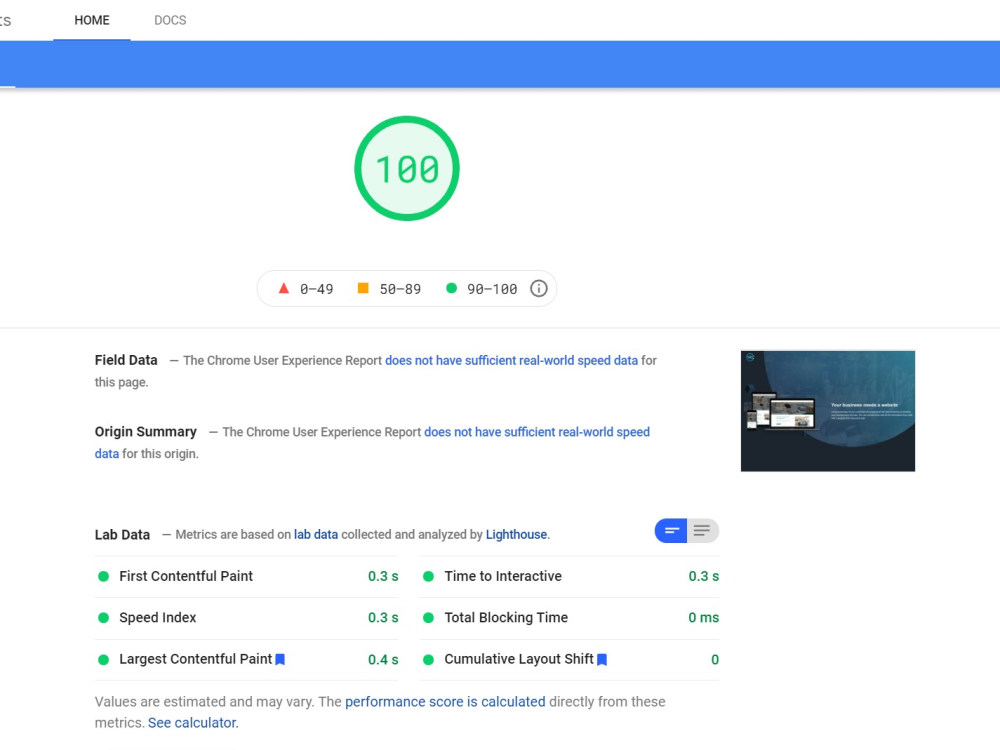Click the green circle 90–100 legend icon
This screenshot has width=1000, height=750.
[x=451, y=288]
